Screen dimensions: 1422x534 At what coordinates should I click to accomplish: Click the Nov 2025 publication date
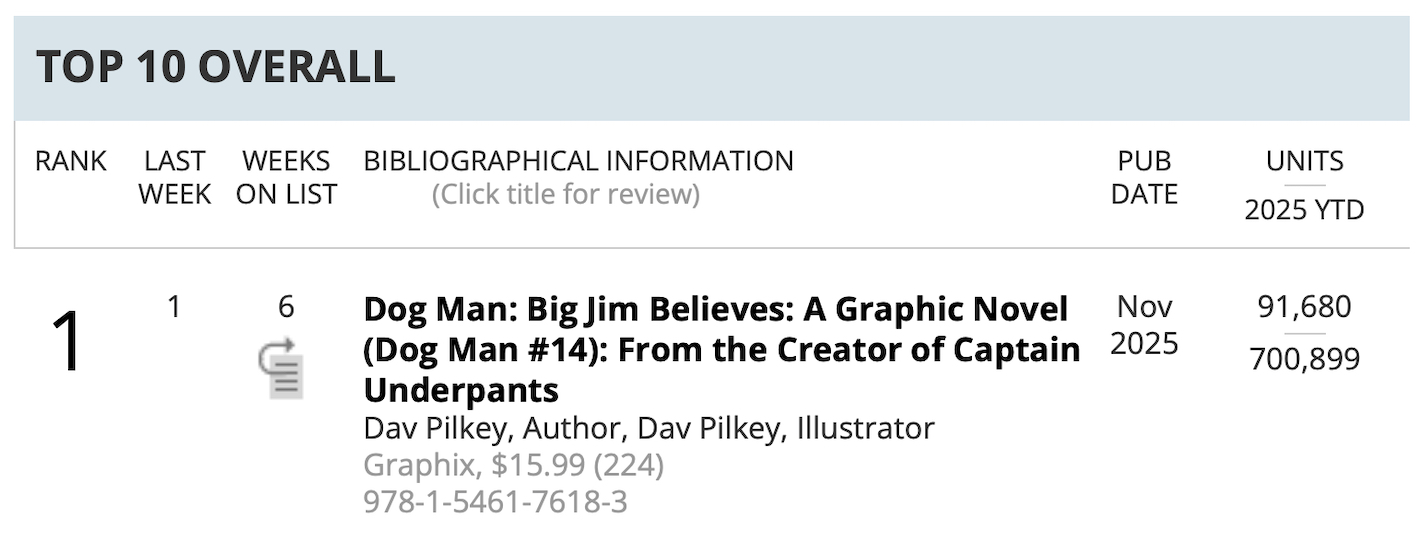tap(1144, 325)
